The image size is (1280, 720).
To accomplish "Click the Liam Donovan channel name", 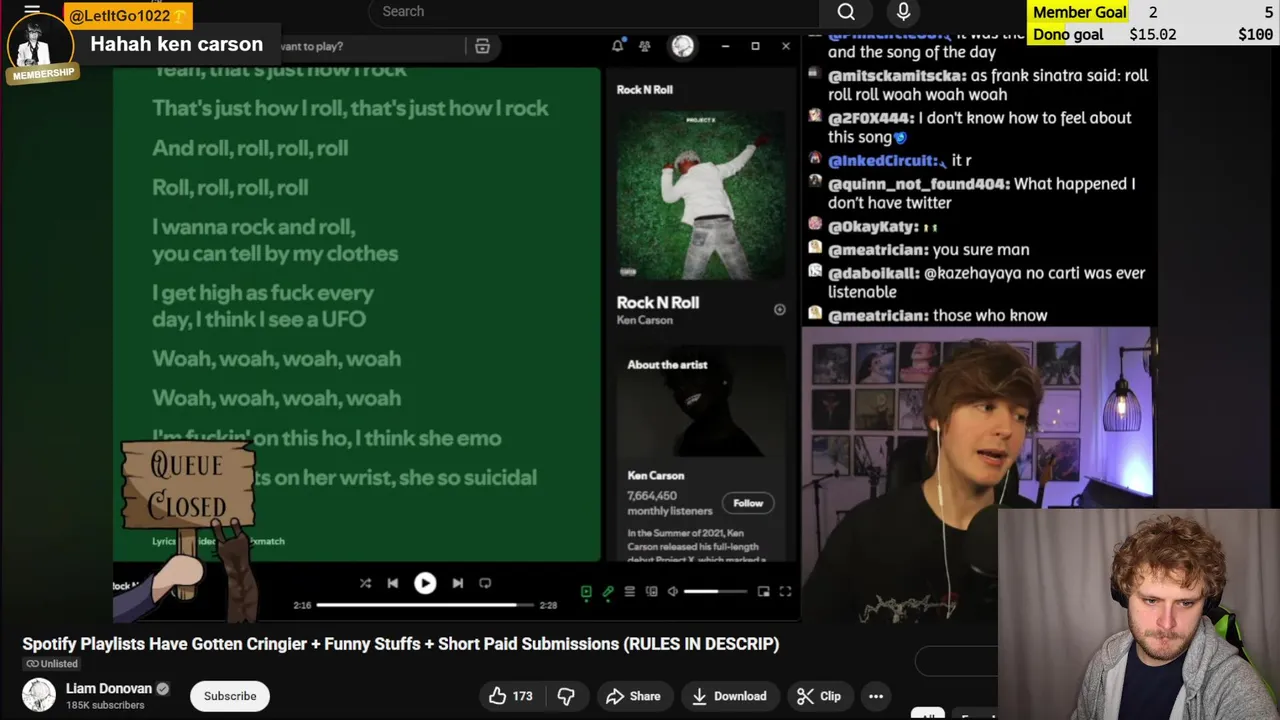I will click(109, 689).
